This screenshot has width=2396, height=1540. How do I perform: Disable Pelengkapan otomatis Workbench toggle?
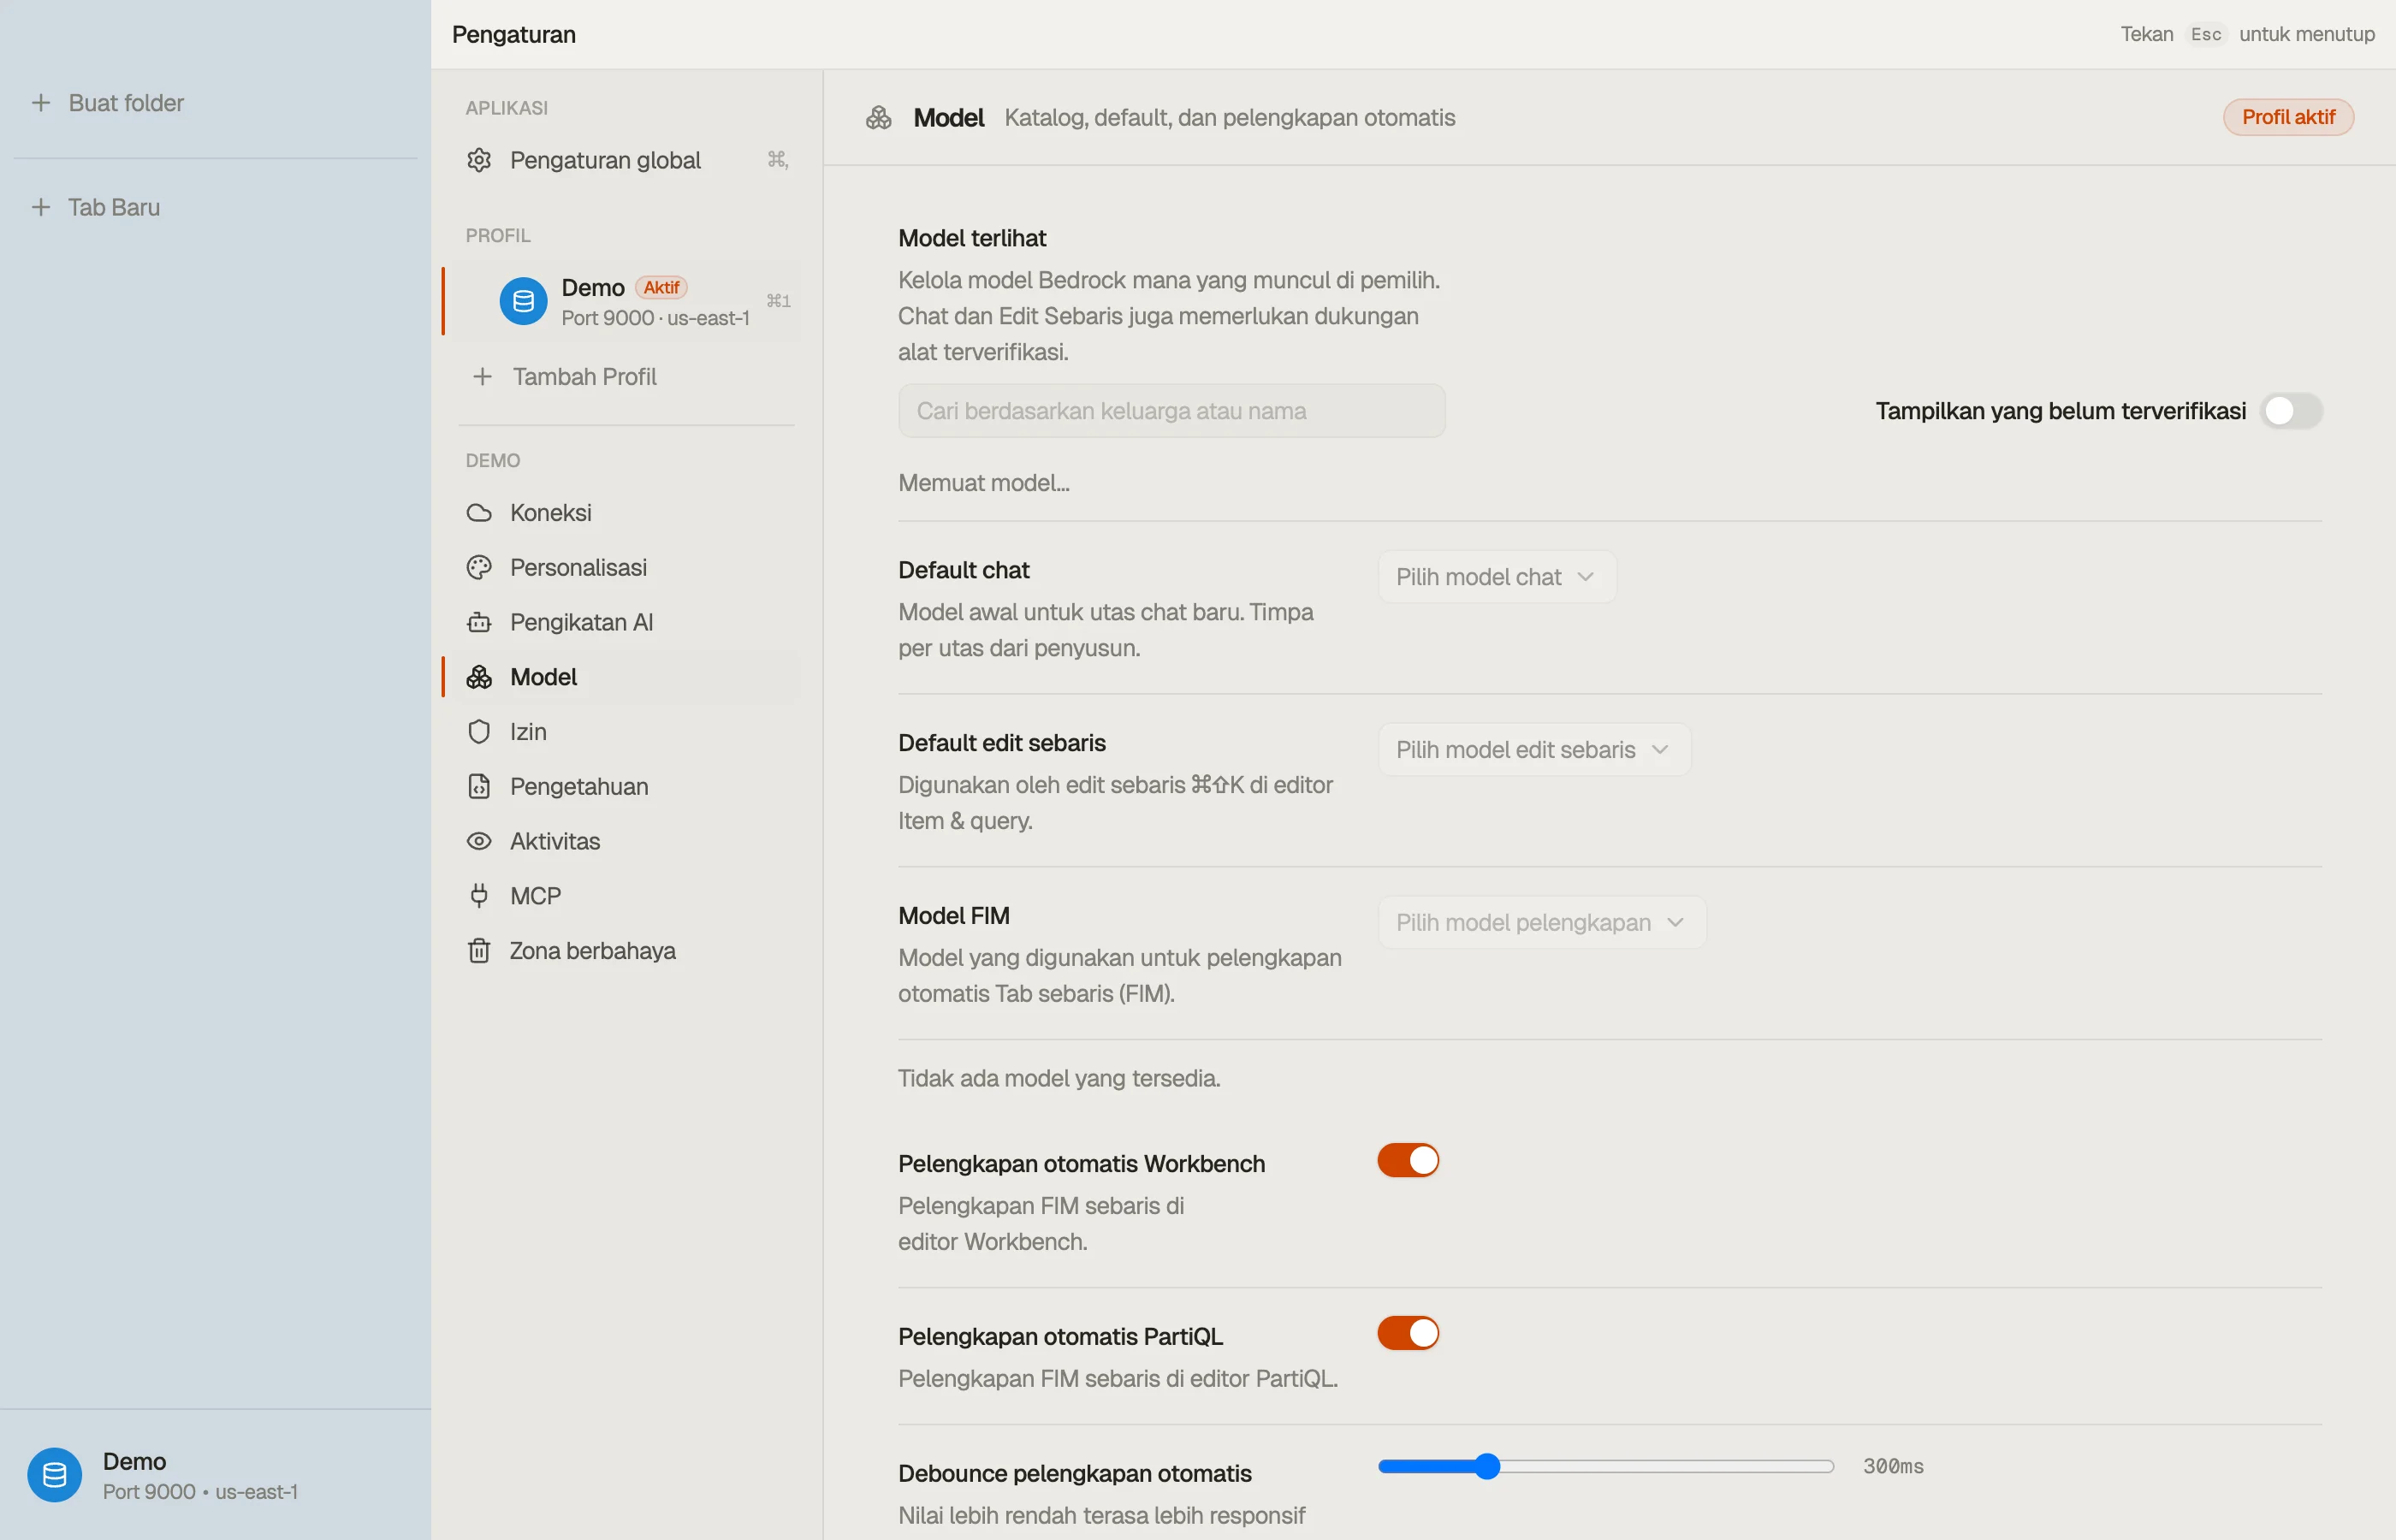[x=1408, y=1161]
